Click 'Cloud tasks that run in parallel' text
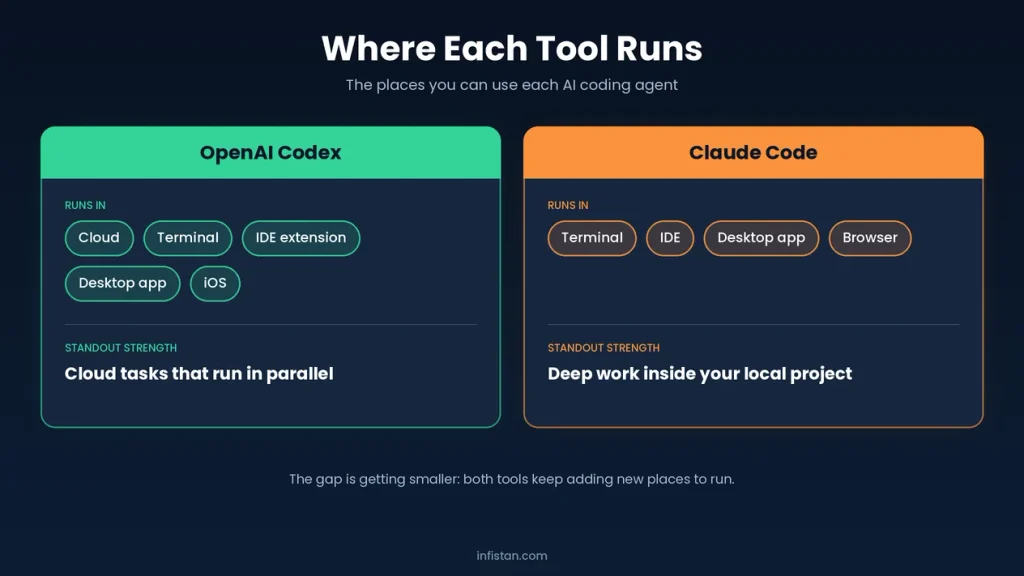The image size is (1024, 576). click(199, 374)
